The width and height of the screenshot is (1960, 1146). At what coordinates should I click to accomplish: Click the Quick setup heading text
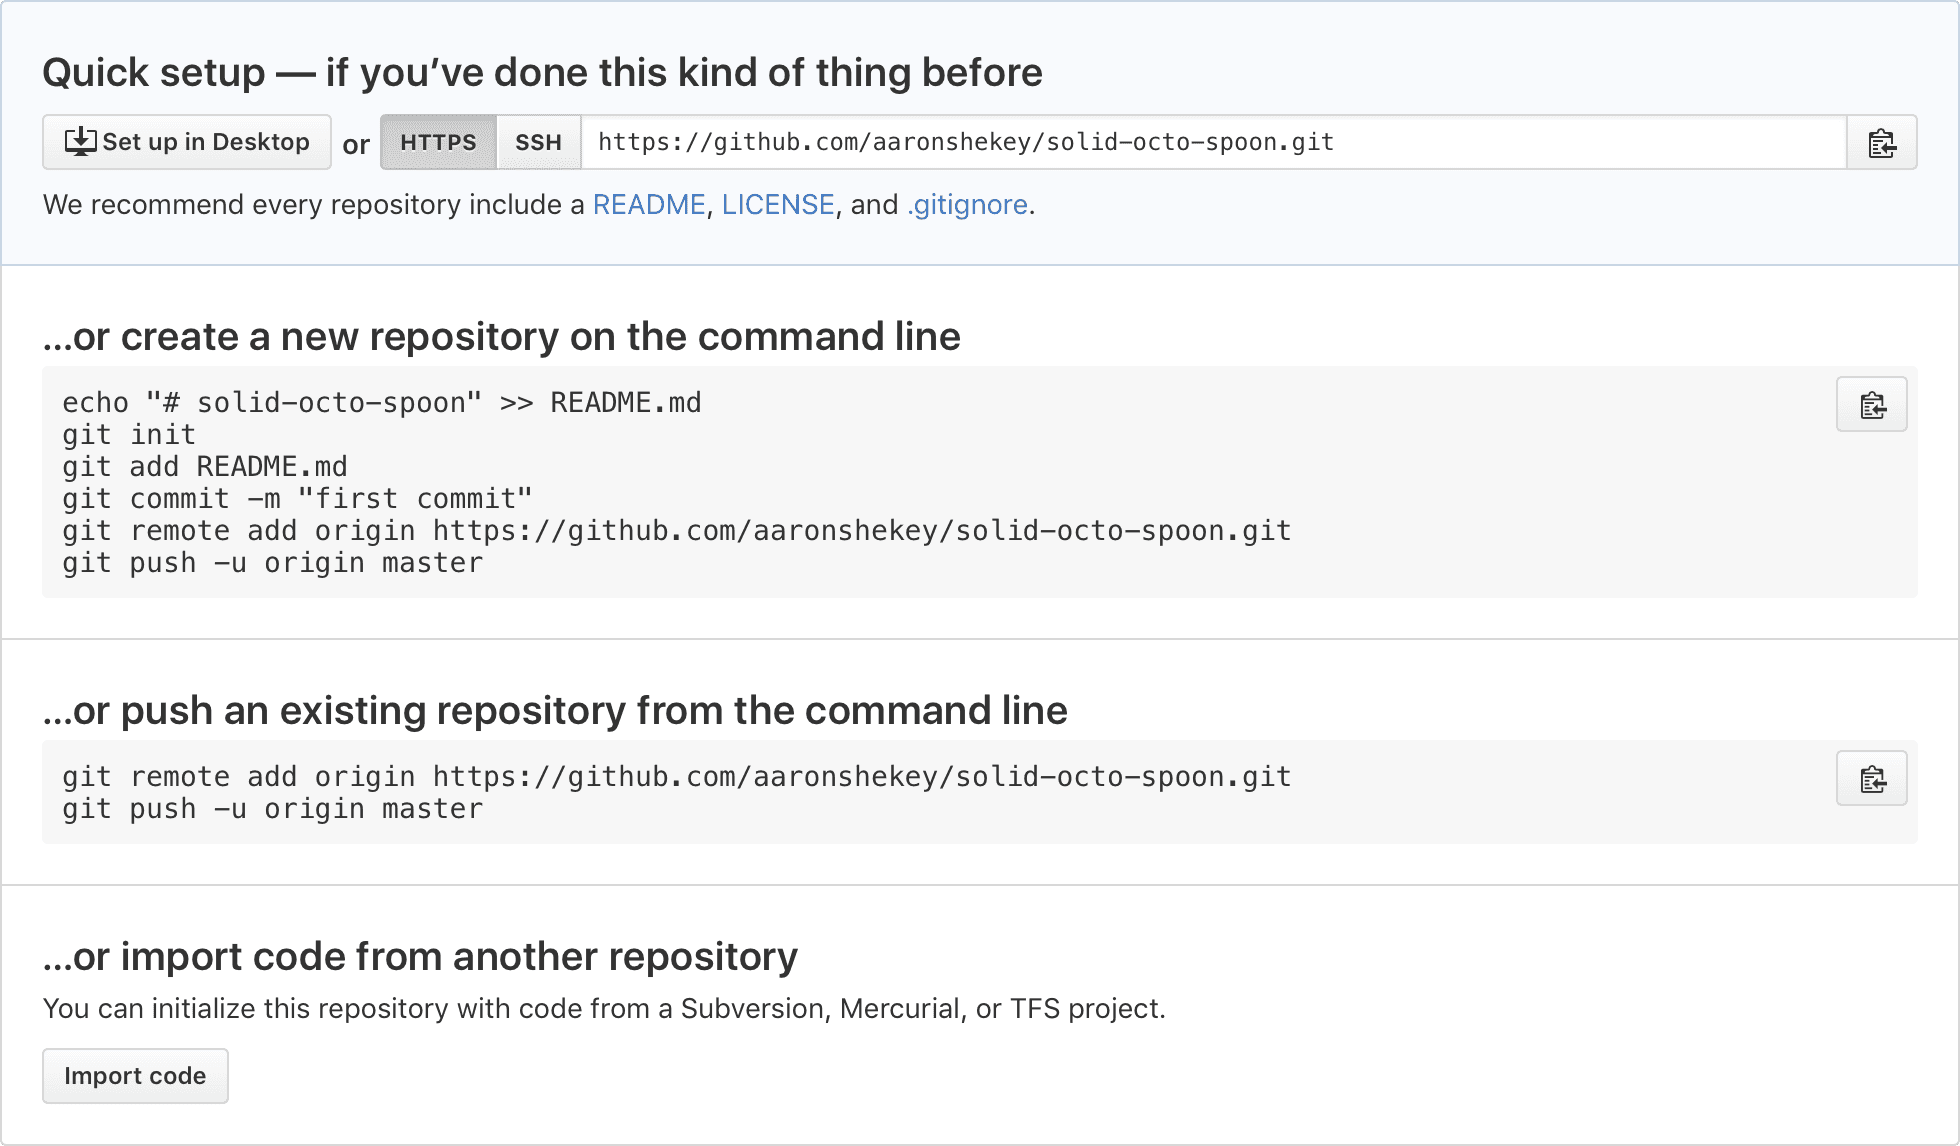(542, 71)
